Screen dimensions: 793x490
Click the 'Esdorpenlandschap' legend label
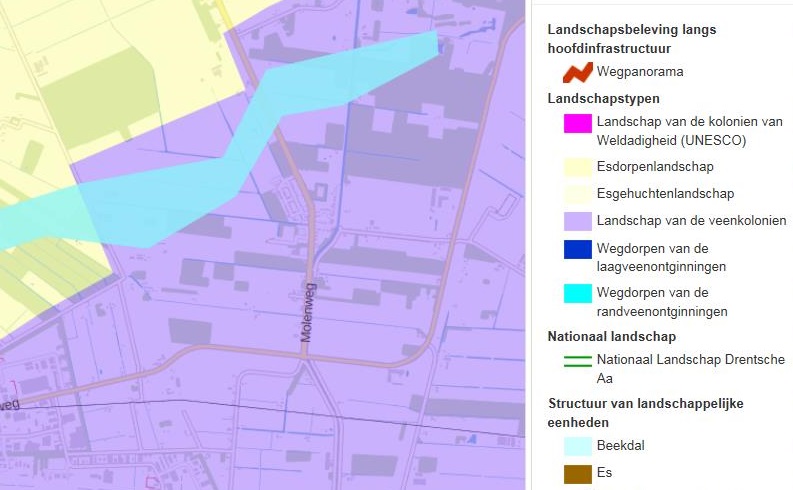click(655, 166)
